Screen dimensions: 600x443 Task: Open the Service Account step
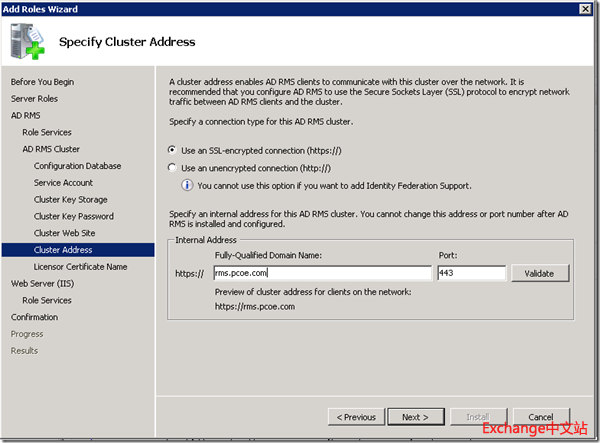(64, 183)
